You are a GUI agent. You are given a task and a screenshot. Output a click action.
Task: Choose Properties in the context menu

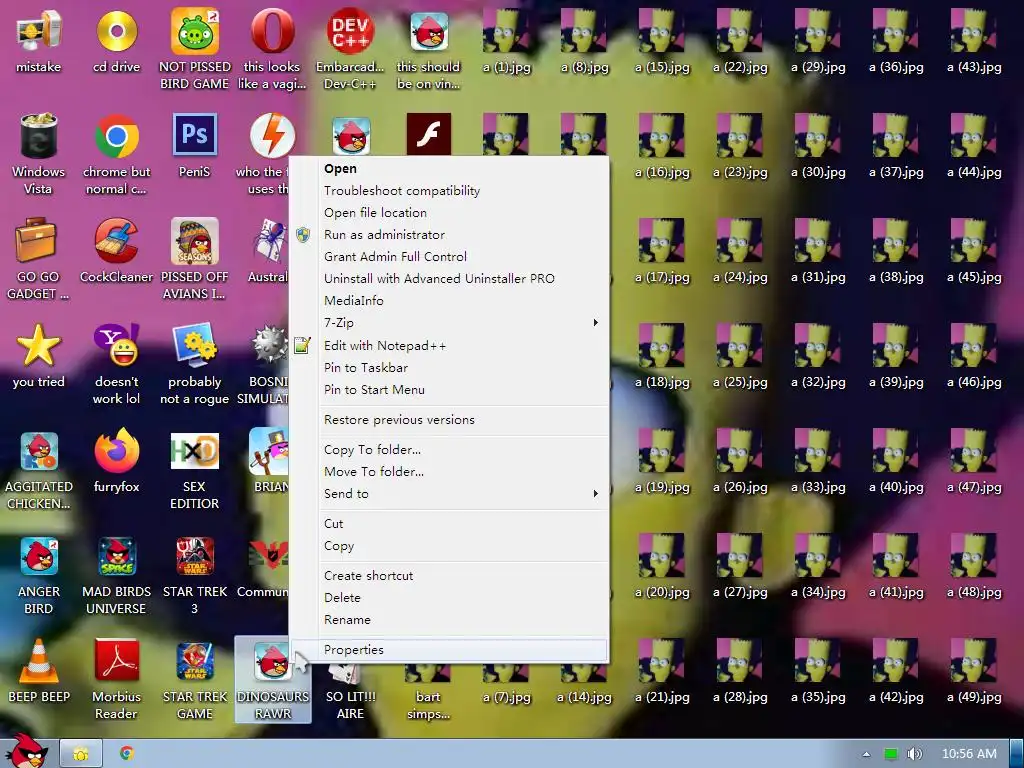pos(449,650)
